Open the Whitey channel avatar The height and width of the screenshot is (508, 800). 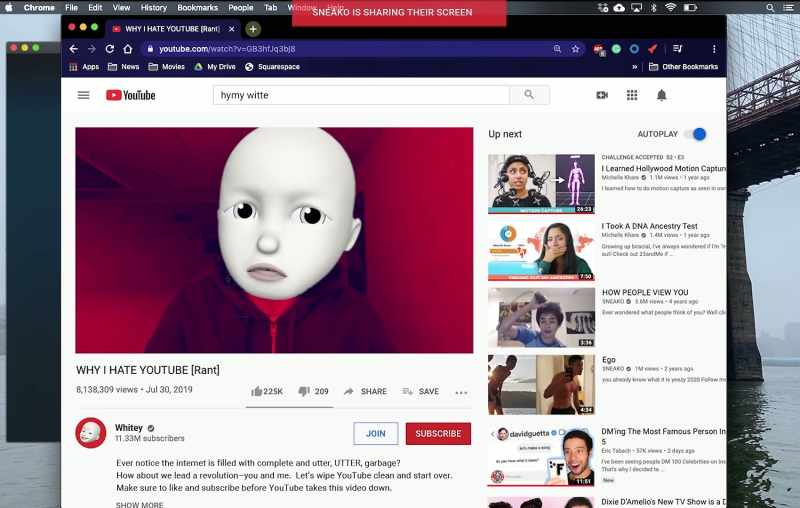point(91,433)
